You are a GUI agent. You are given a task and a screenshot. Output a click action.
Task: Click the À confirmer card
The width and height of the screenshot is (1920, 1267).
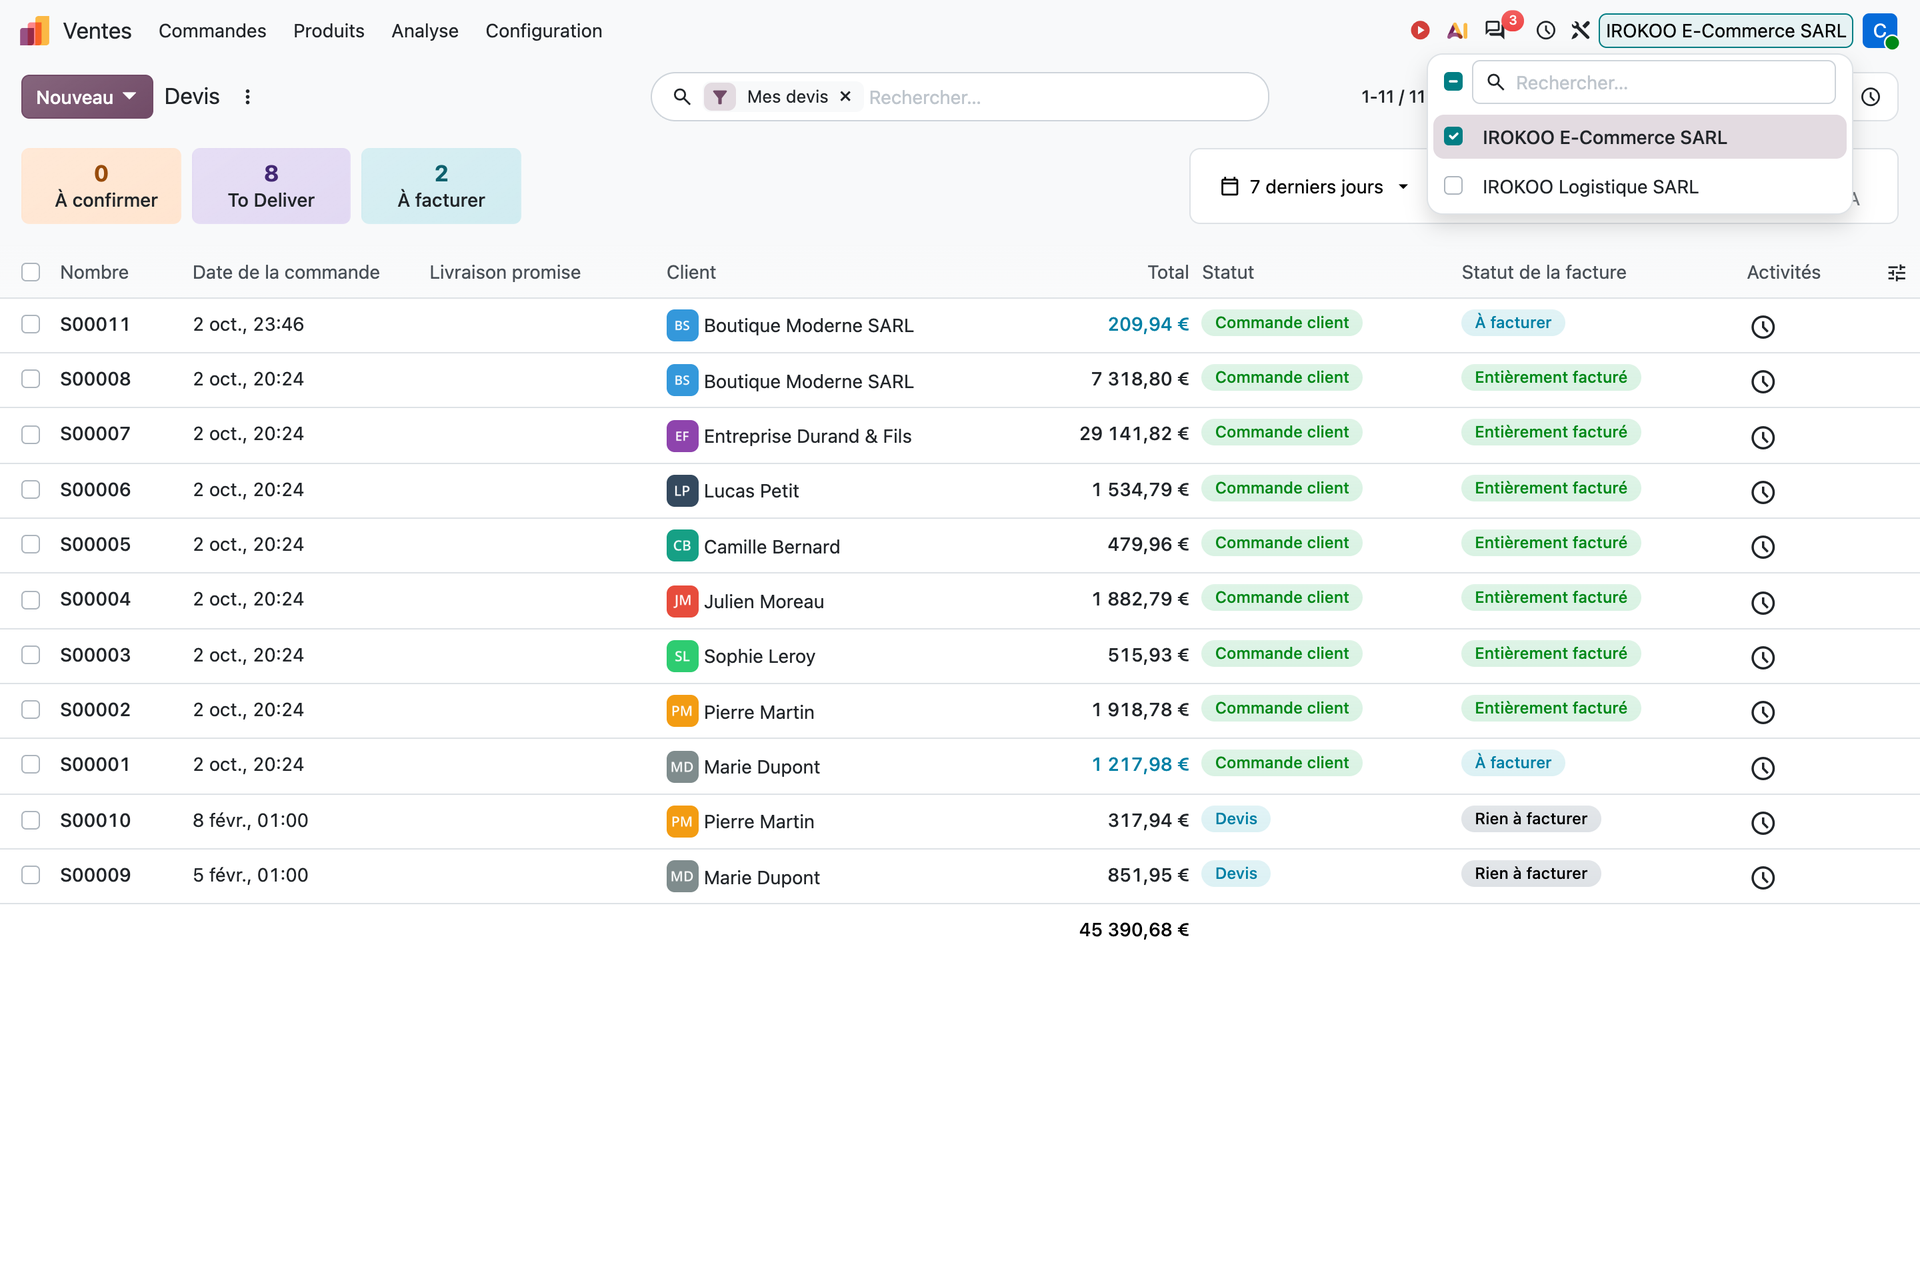pos(101,186)
